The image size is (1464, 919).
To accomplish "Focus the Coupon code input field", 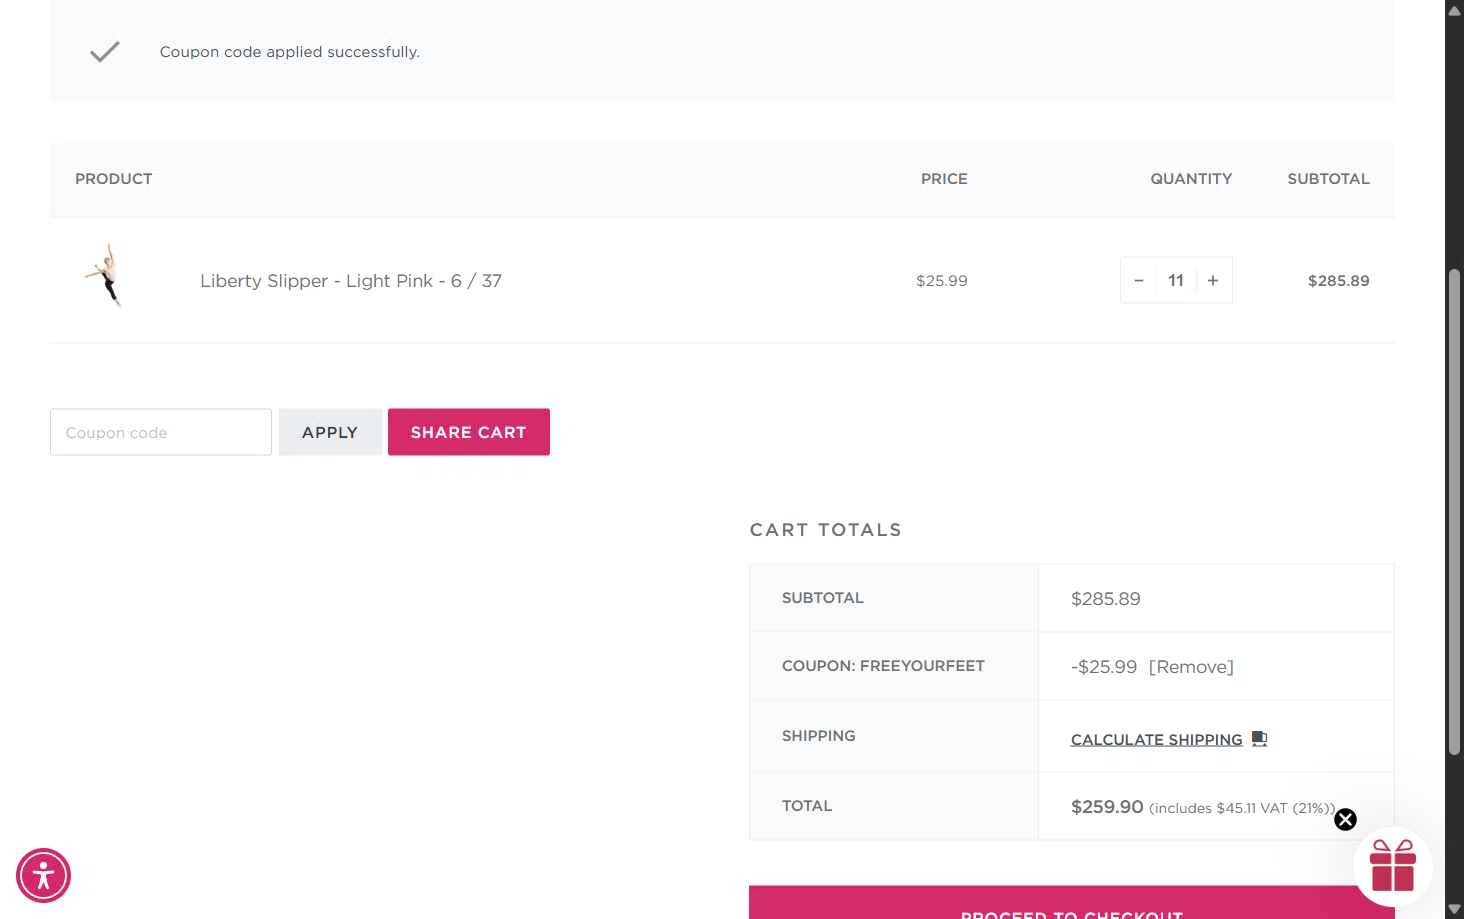I will pyautogui.click(x=161, y=432).
